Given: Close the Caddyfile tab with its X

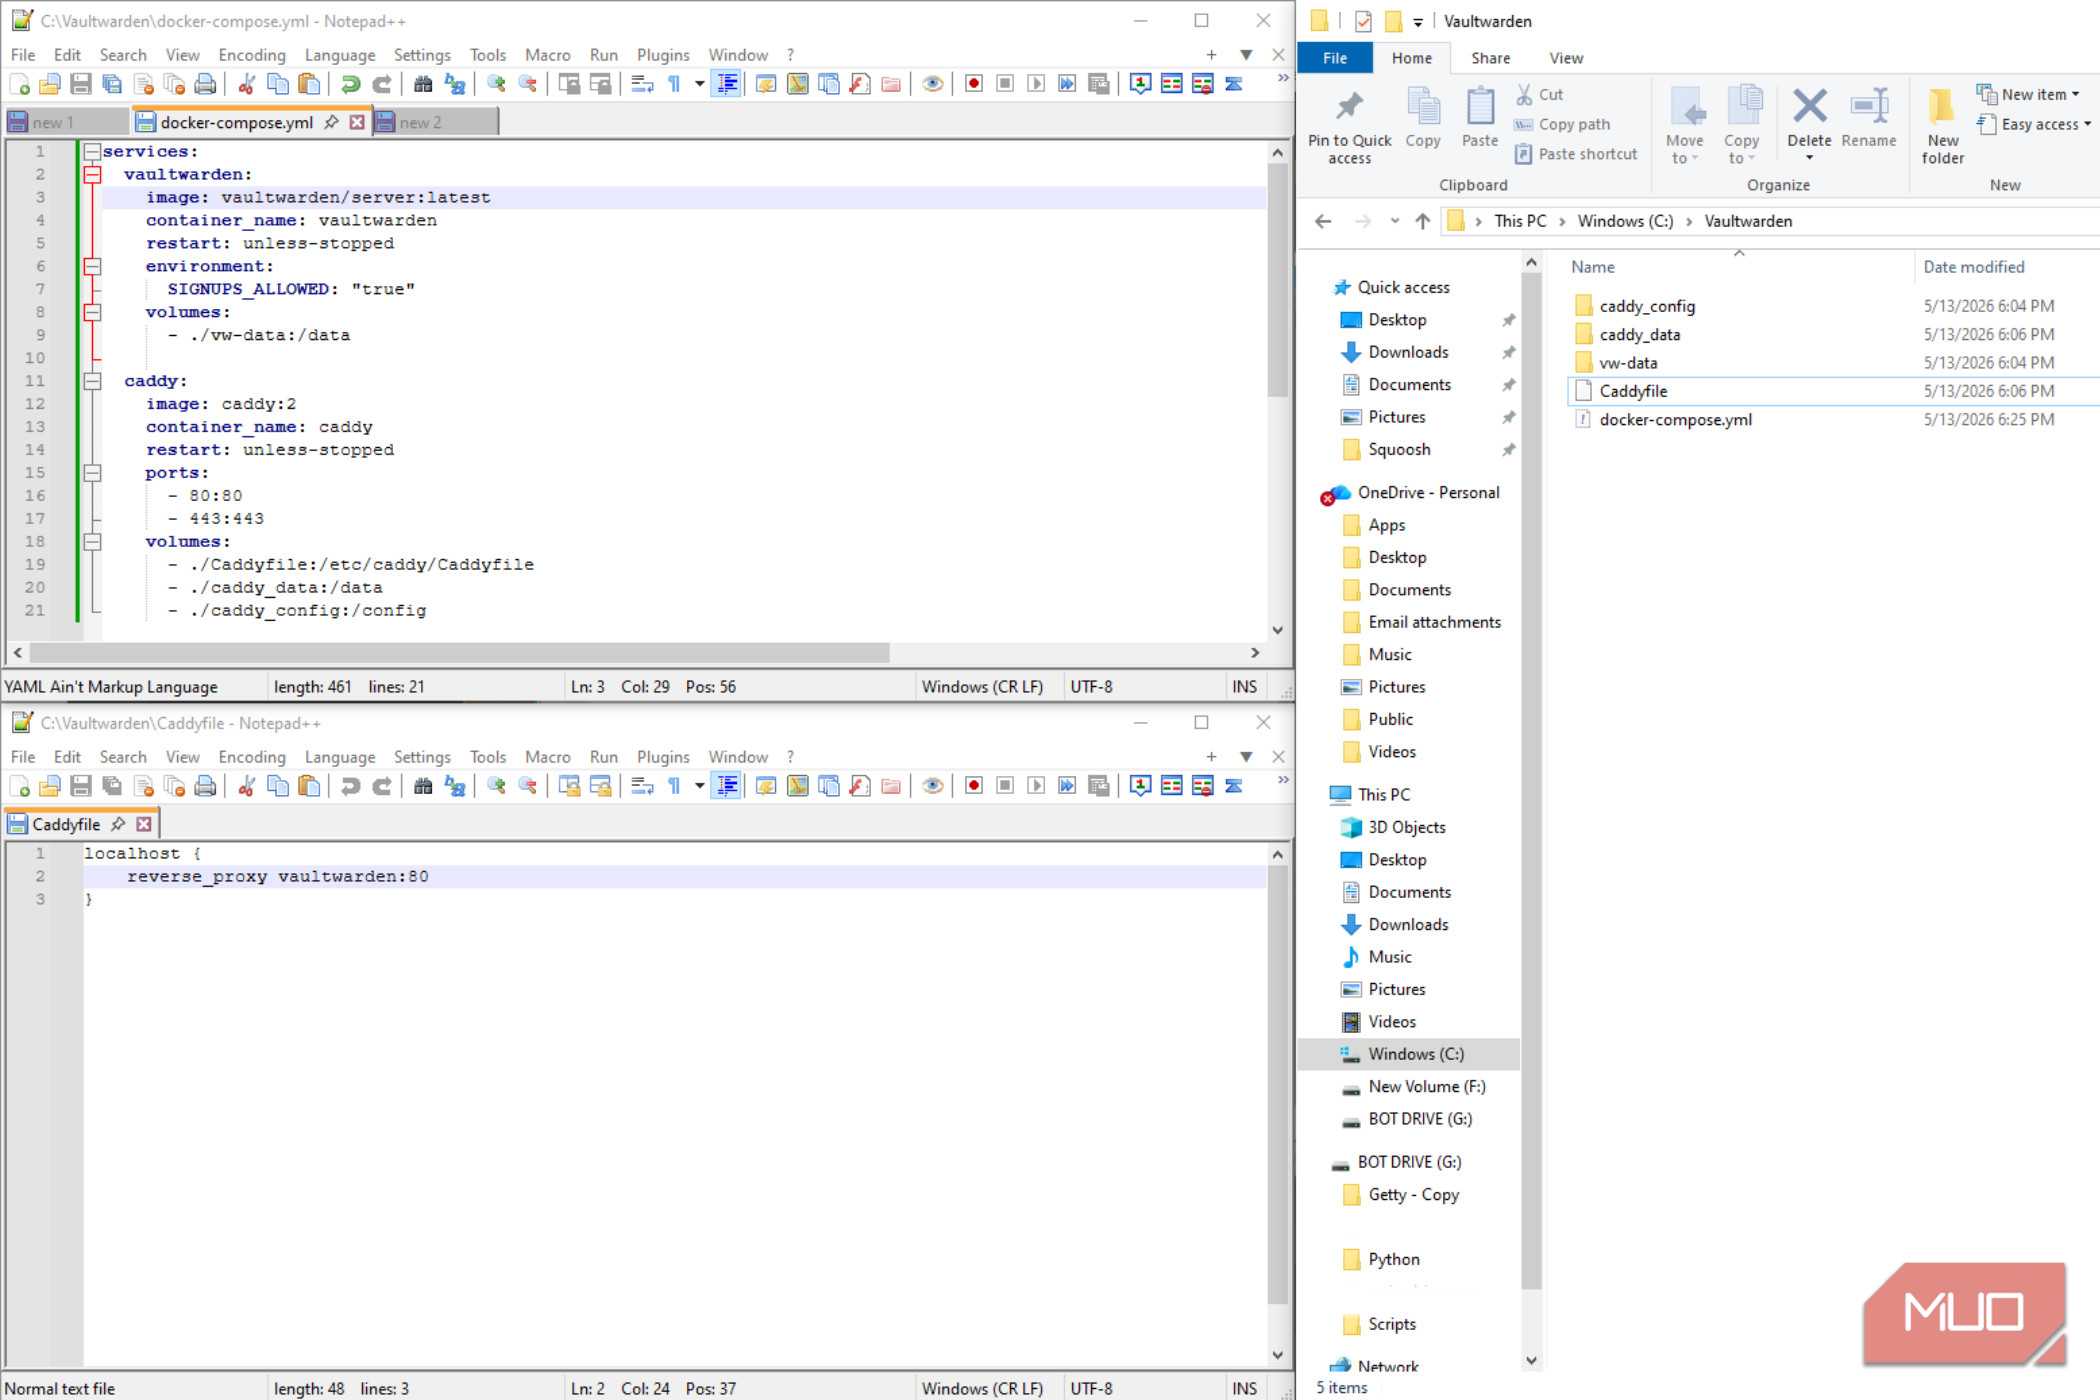Looking at the screenshot, I should pos(144,824).
